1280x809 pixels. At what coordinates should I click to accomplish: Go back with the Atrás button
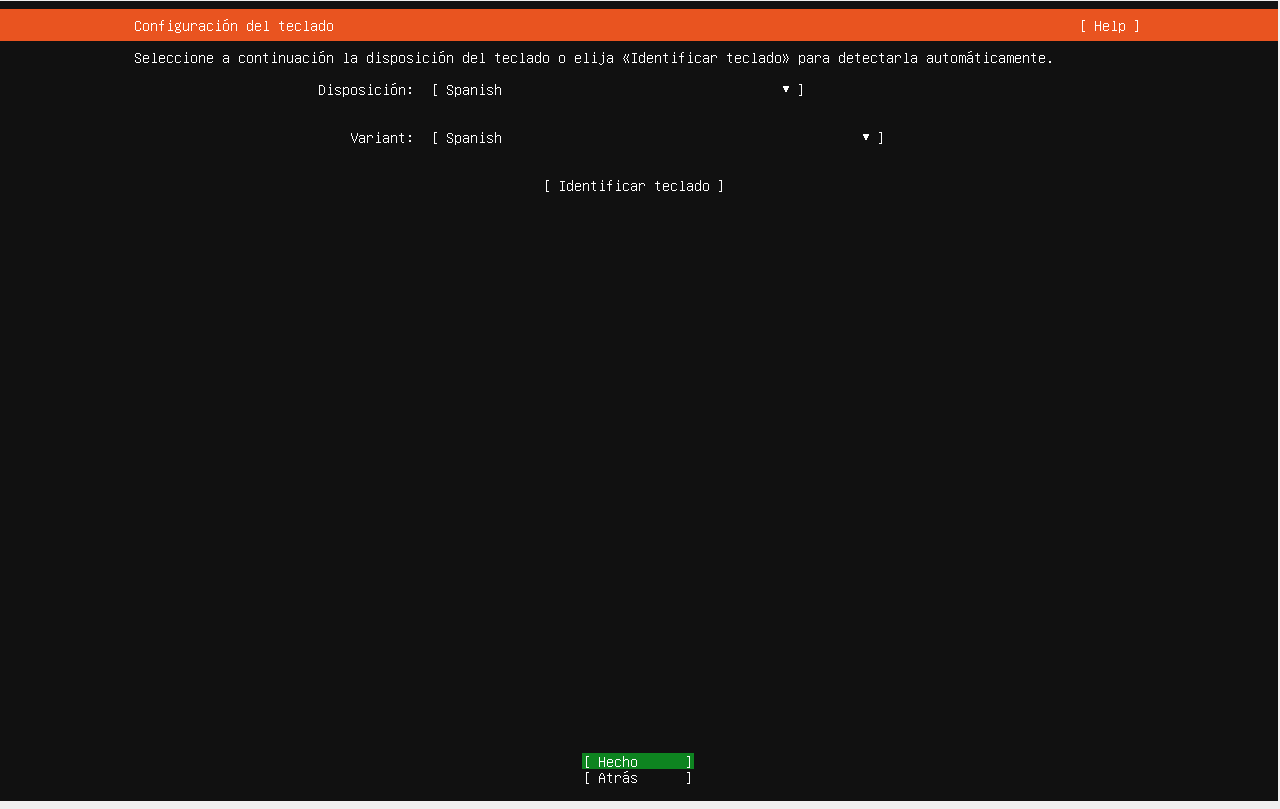(x=638, y=778)
